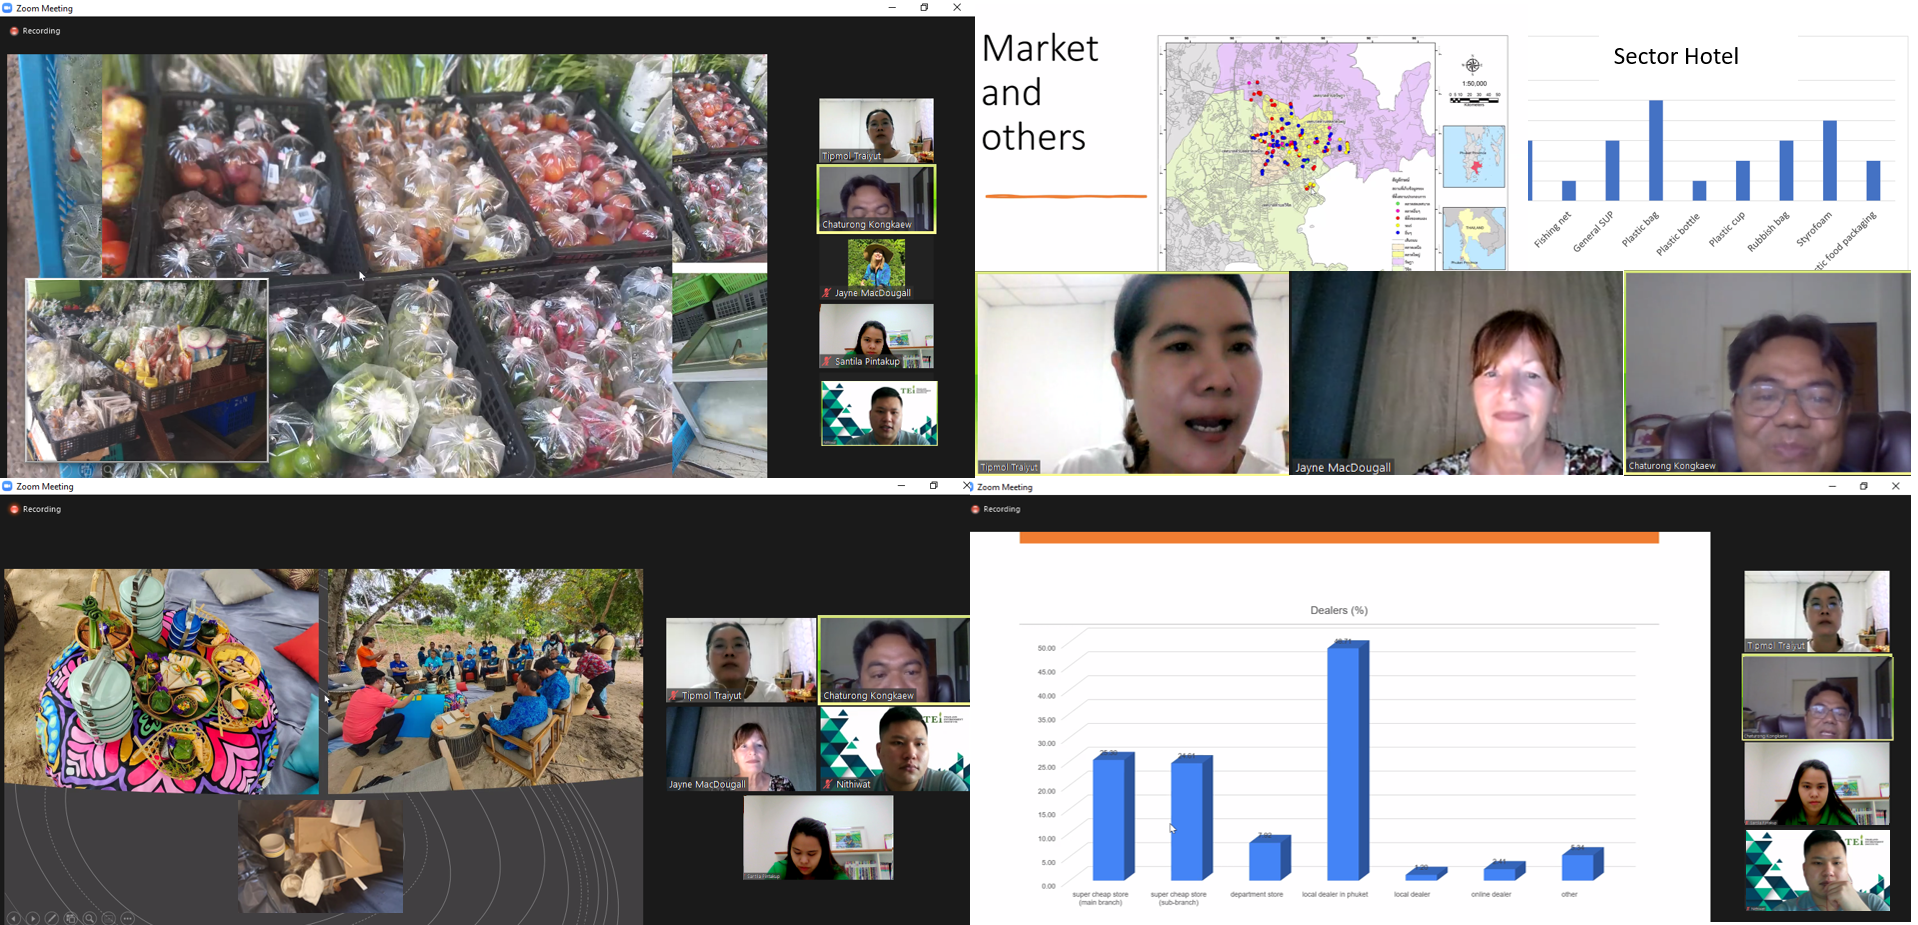Click Zoom app icon in top-left window title

pyautogui.click(x=7, y=8)
